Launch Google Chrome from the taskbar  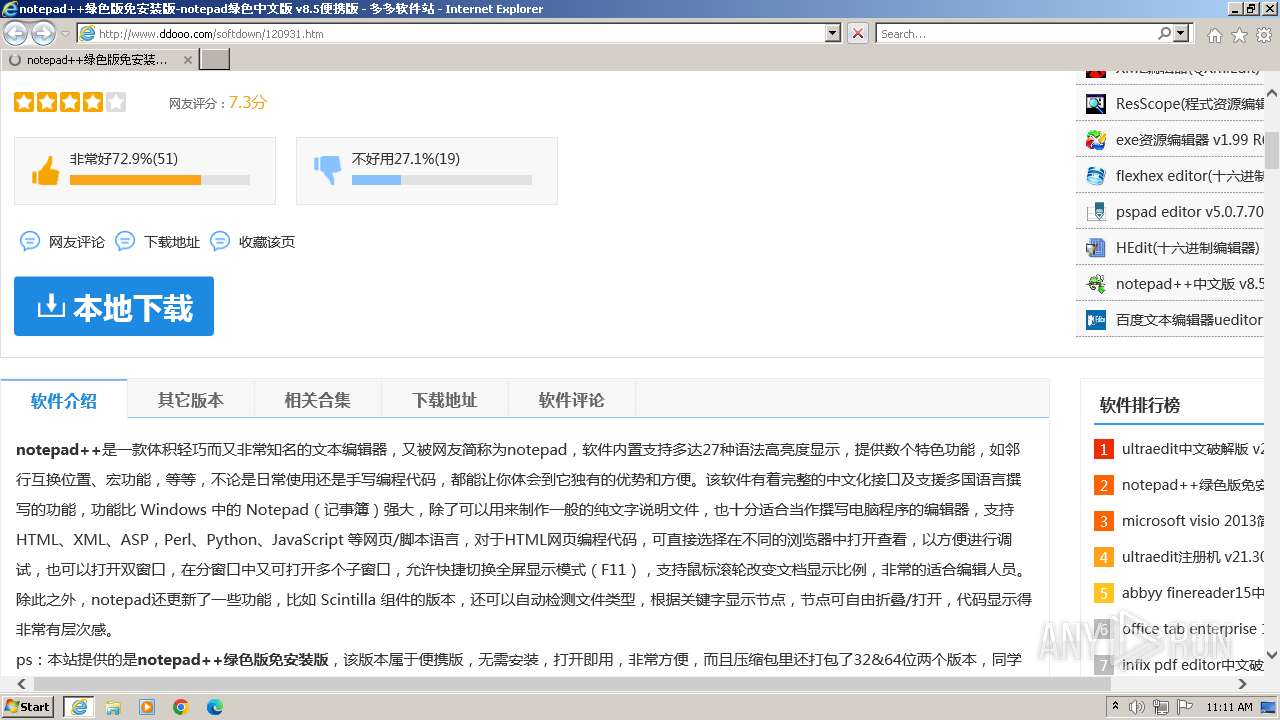tap(181, 707)
